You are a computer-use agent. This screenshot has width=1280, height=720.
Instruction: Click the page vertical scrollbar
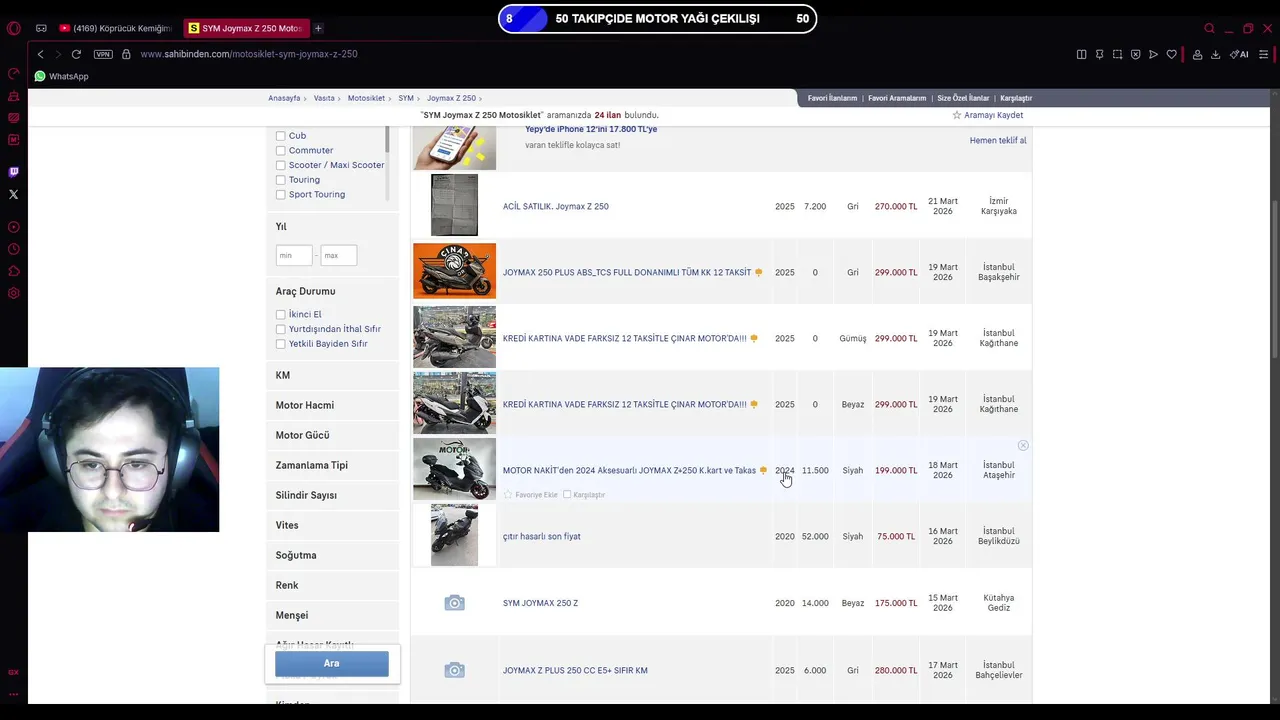(x=1274, y=280)
